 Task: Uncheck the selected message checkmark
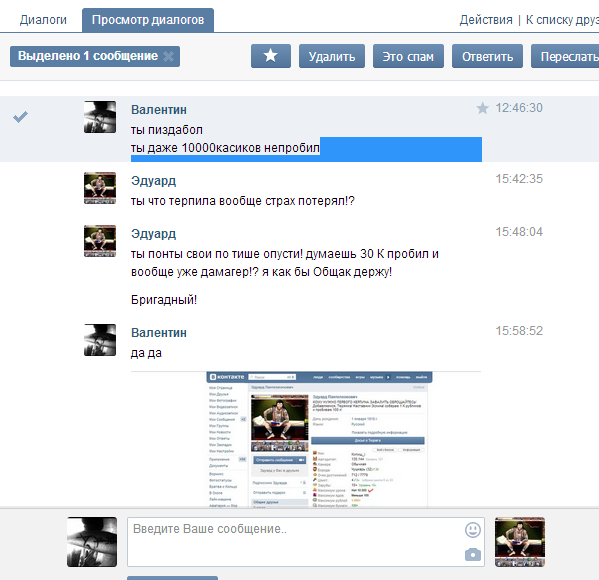click(x=20, y=117)
